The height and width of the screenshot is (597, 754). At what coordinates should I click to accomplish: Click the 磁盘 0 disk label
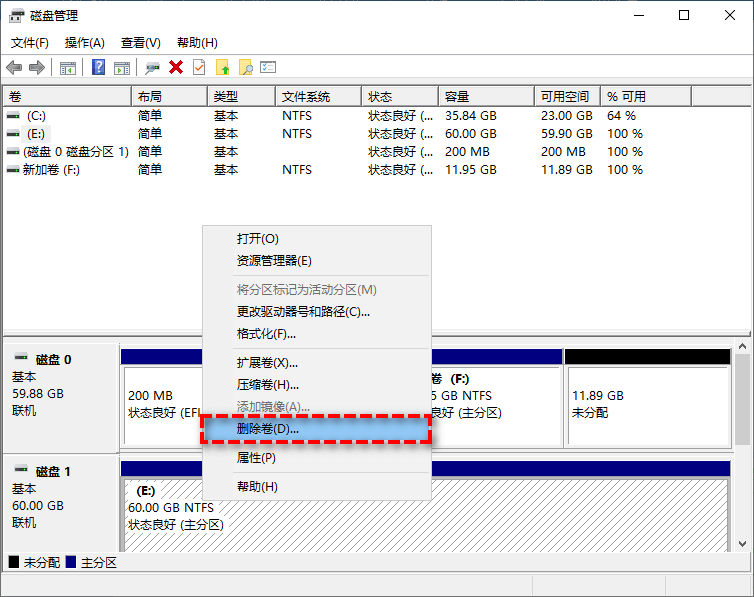click(x=53, y=360)
